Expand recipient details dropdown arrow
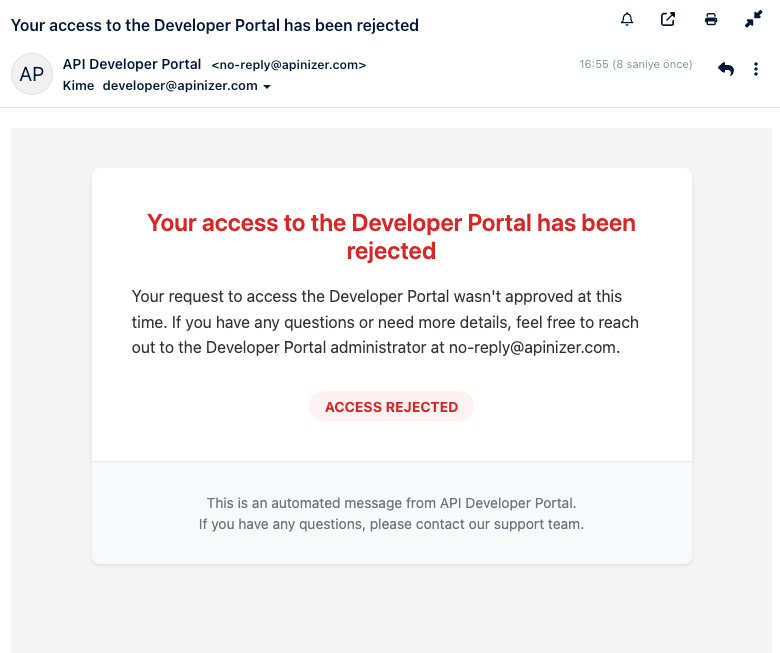This screenshot has height=653, width=780. pyautogui.click(x=267, y=87)
